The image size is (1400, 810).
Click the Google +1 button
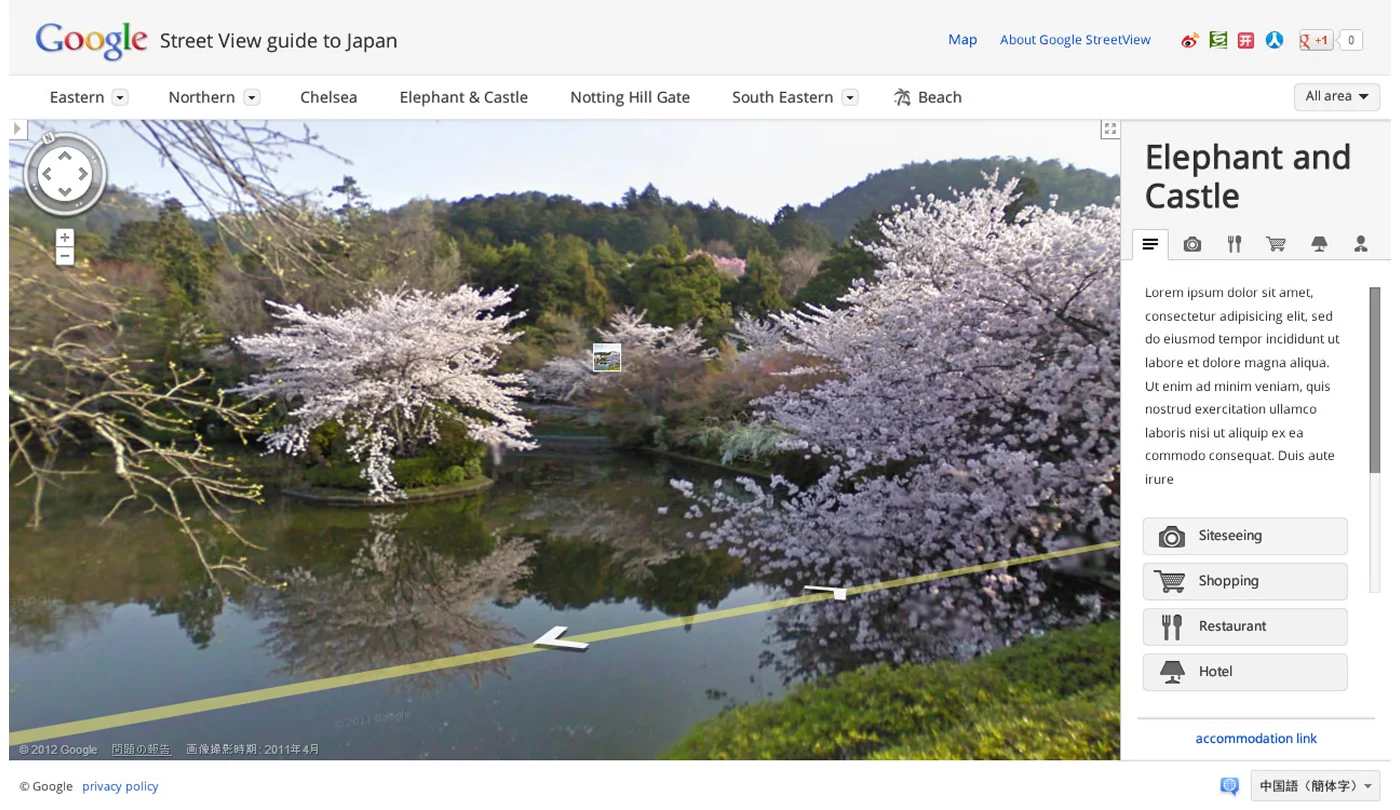click(1315, 41)
